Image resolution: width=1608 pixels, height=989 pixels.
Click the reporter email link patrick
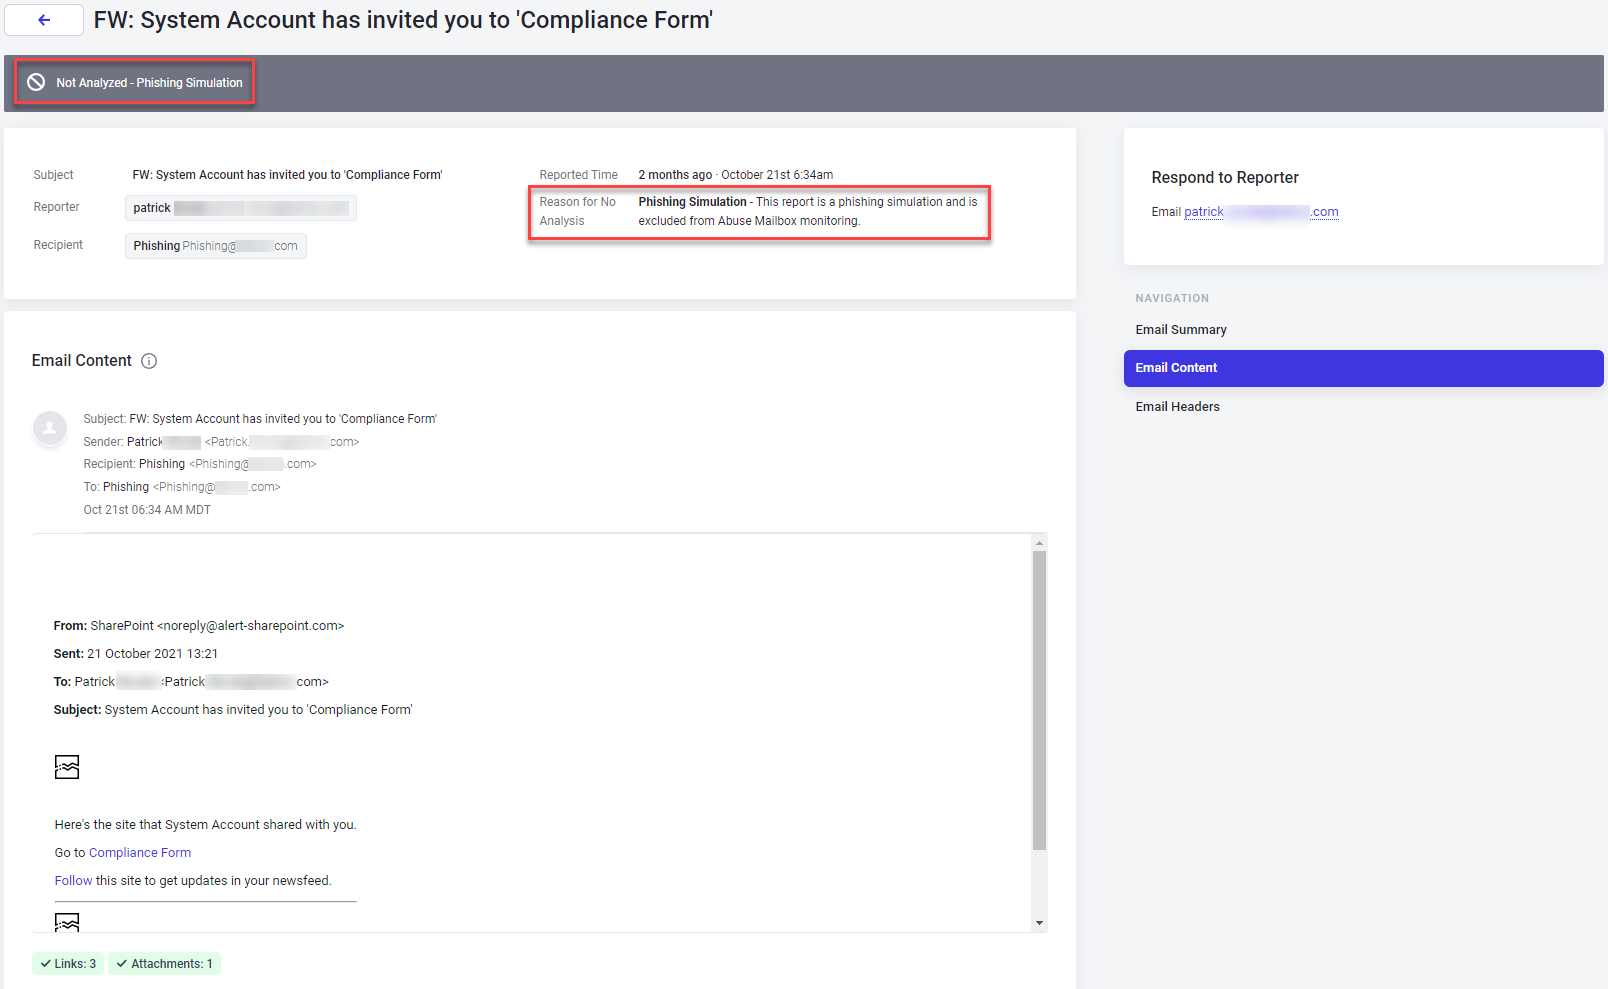tap(1261, 212)
